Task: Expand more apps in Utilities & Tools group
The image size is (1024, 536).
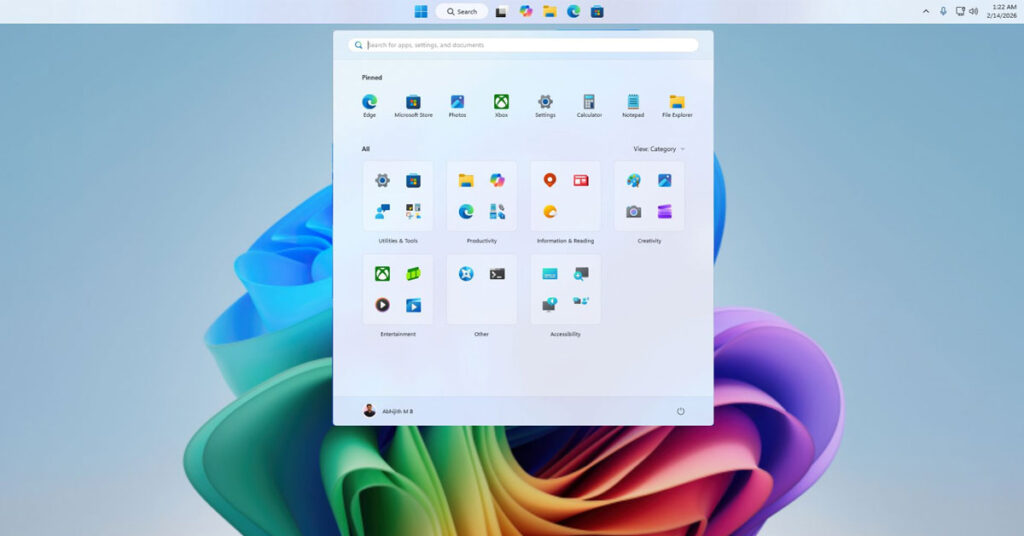Action: pos(413,211)
